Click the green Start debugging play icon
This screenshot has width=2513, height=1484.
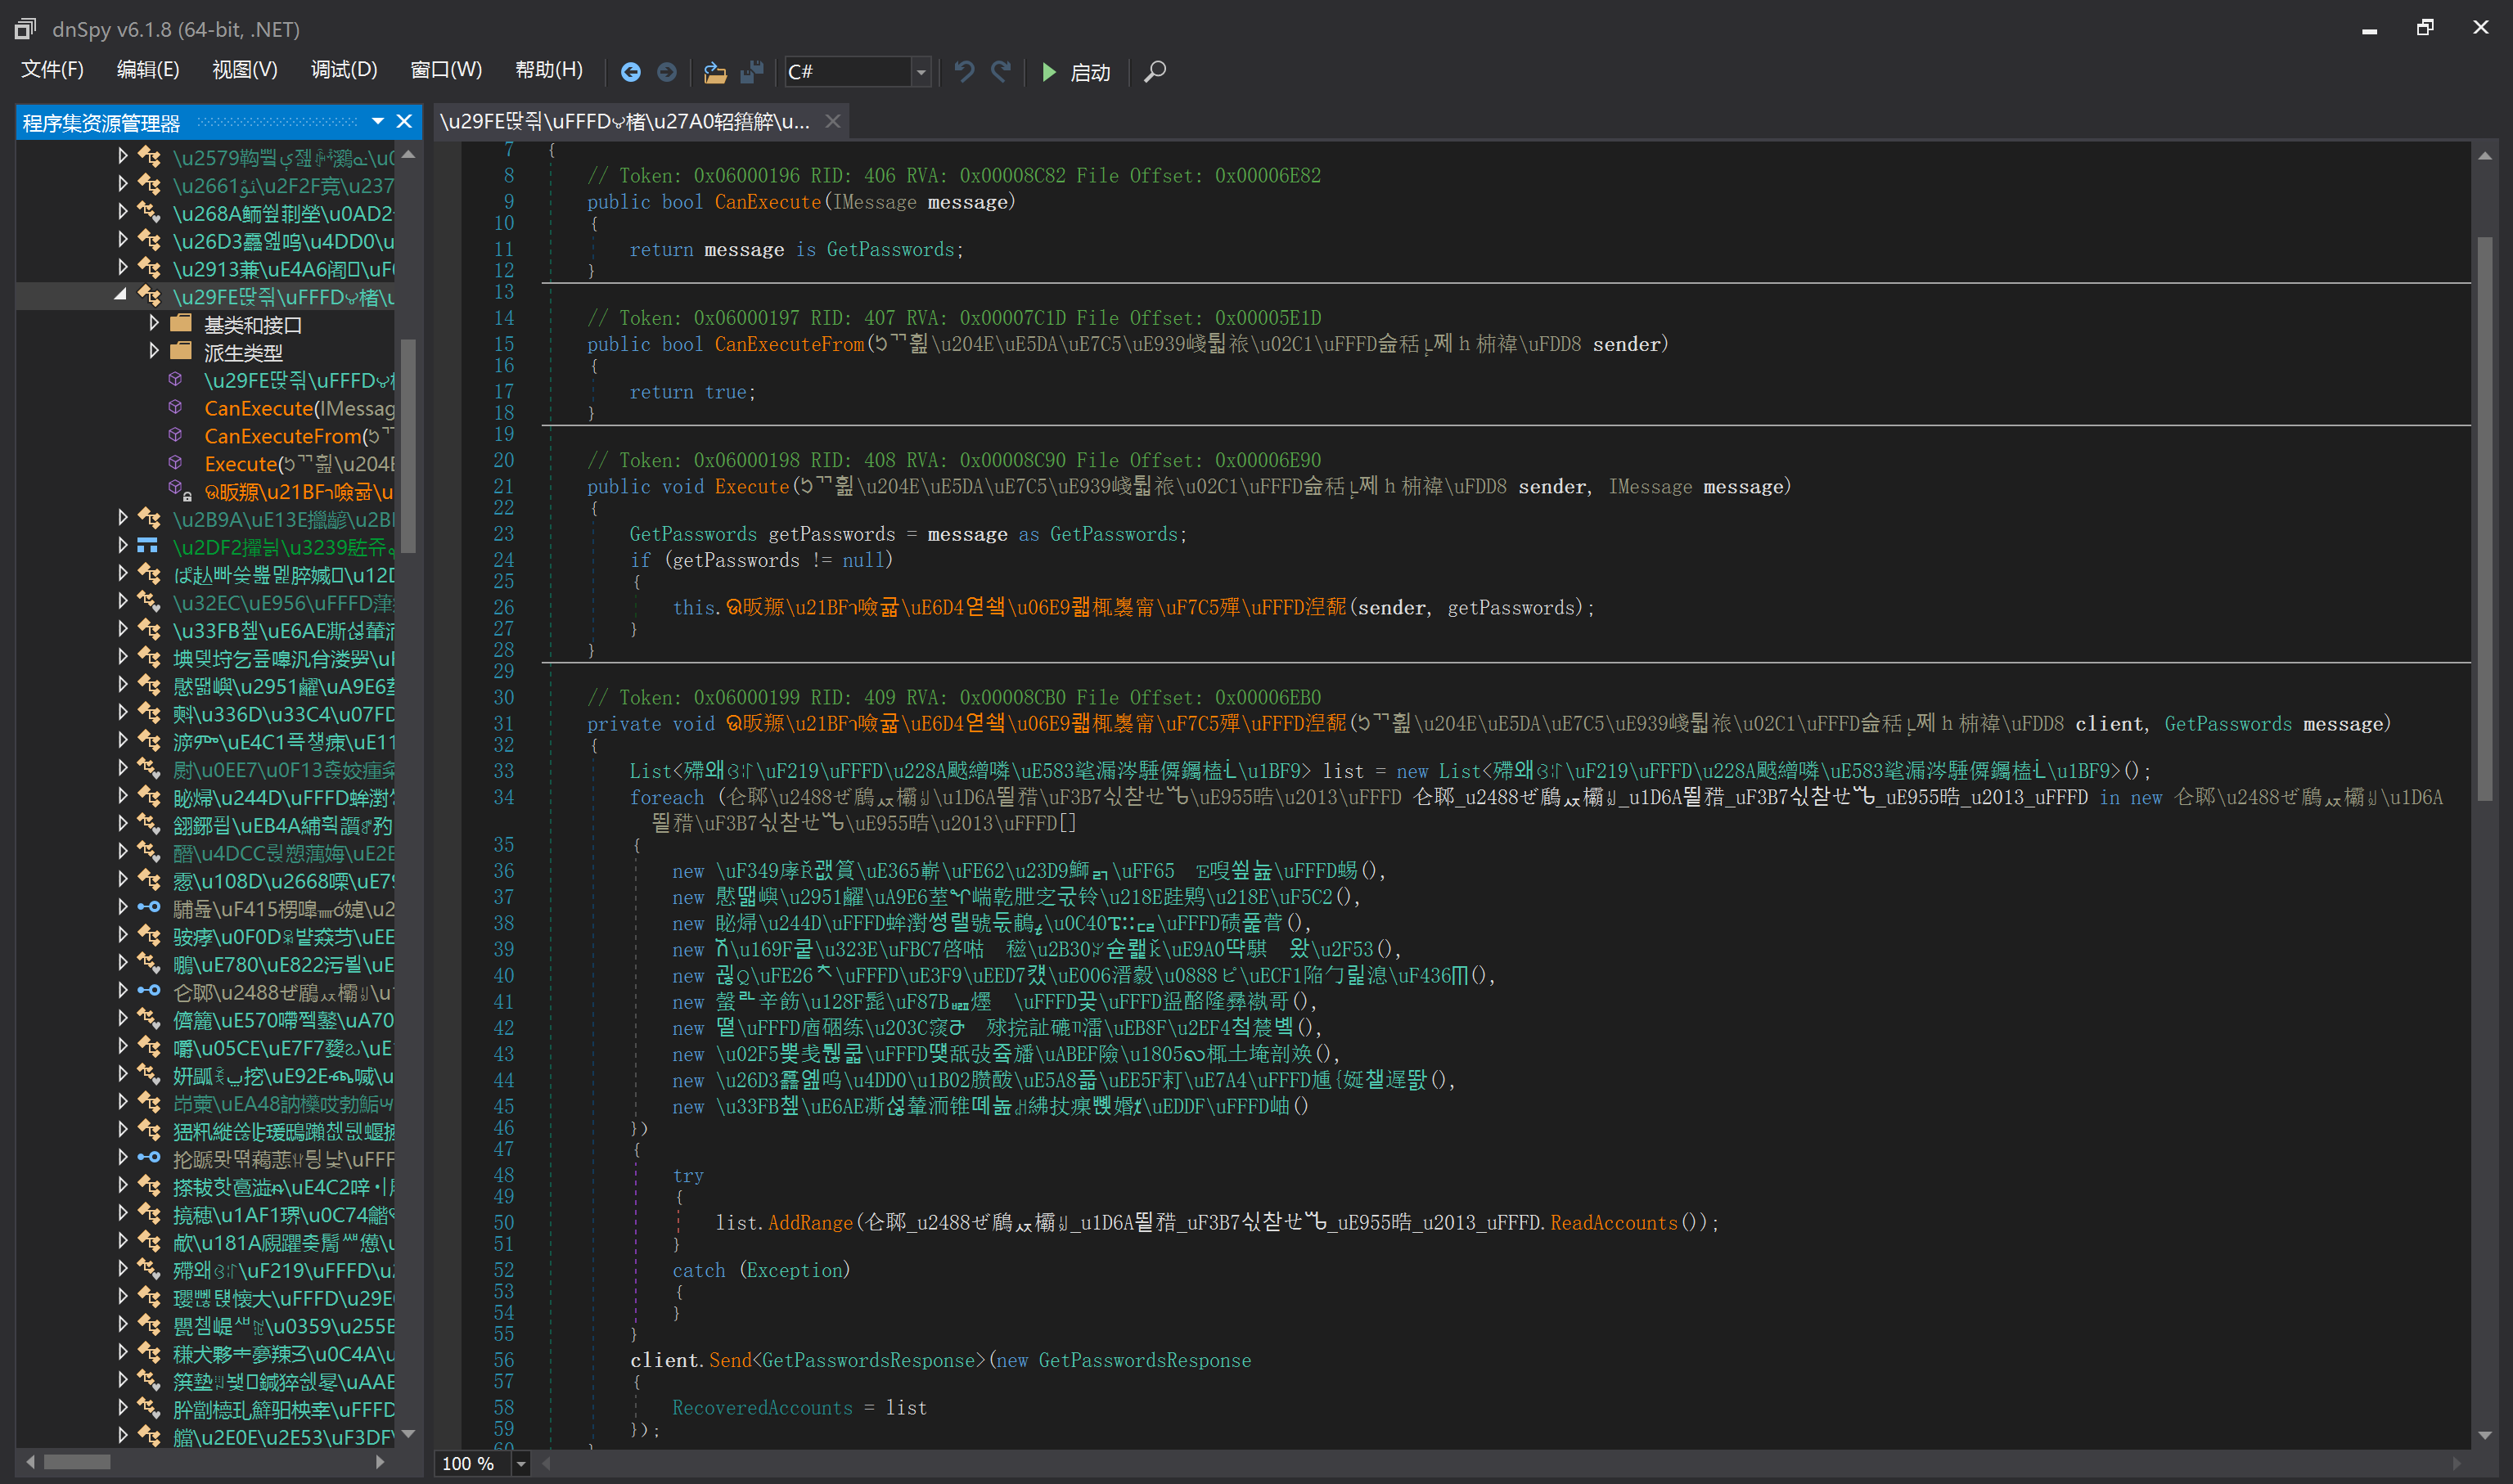(1049, 72)
